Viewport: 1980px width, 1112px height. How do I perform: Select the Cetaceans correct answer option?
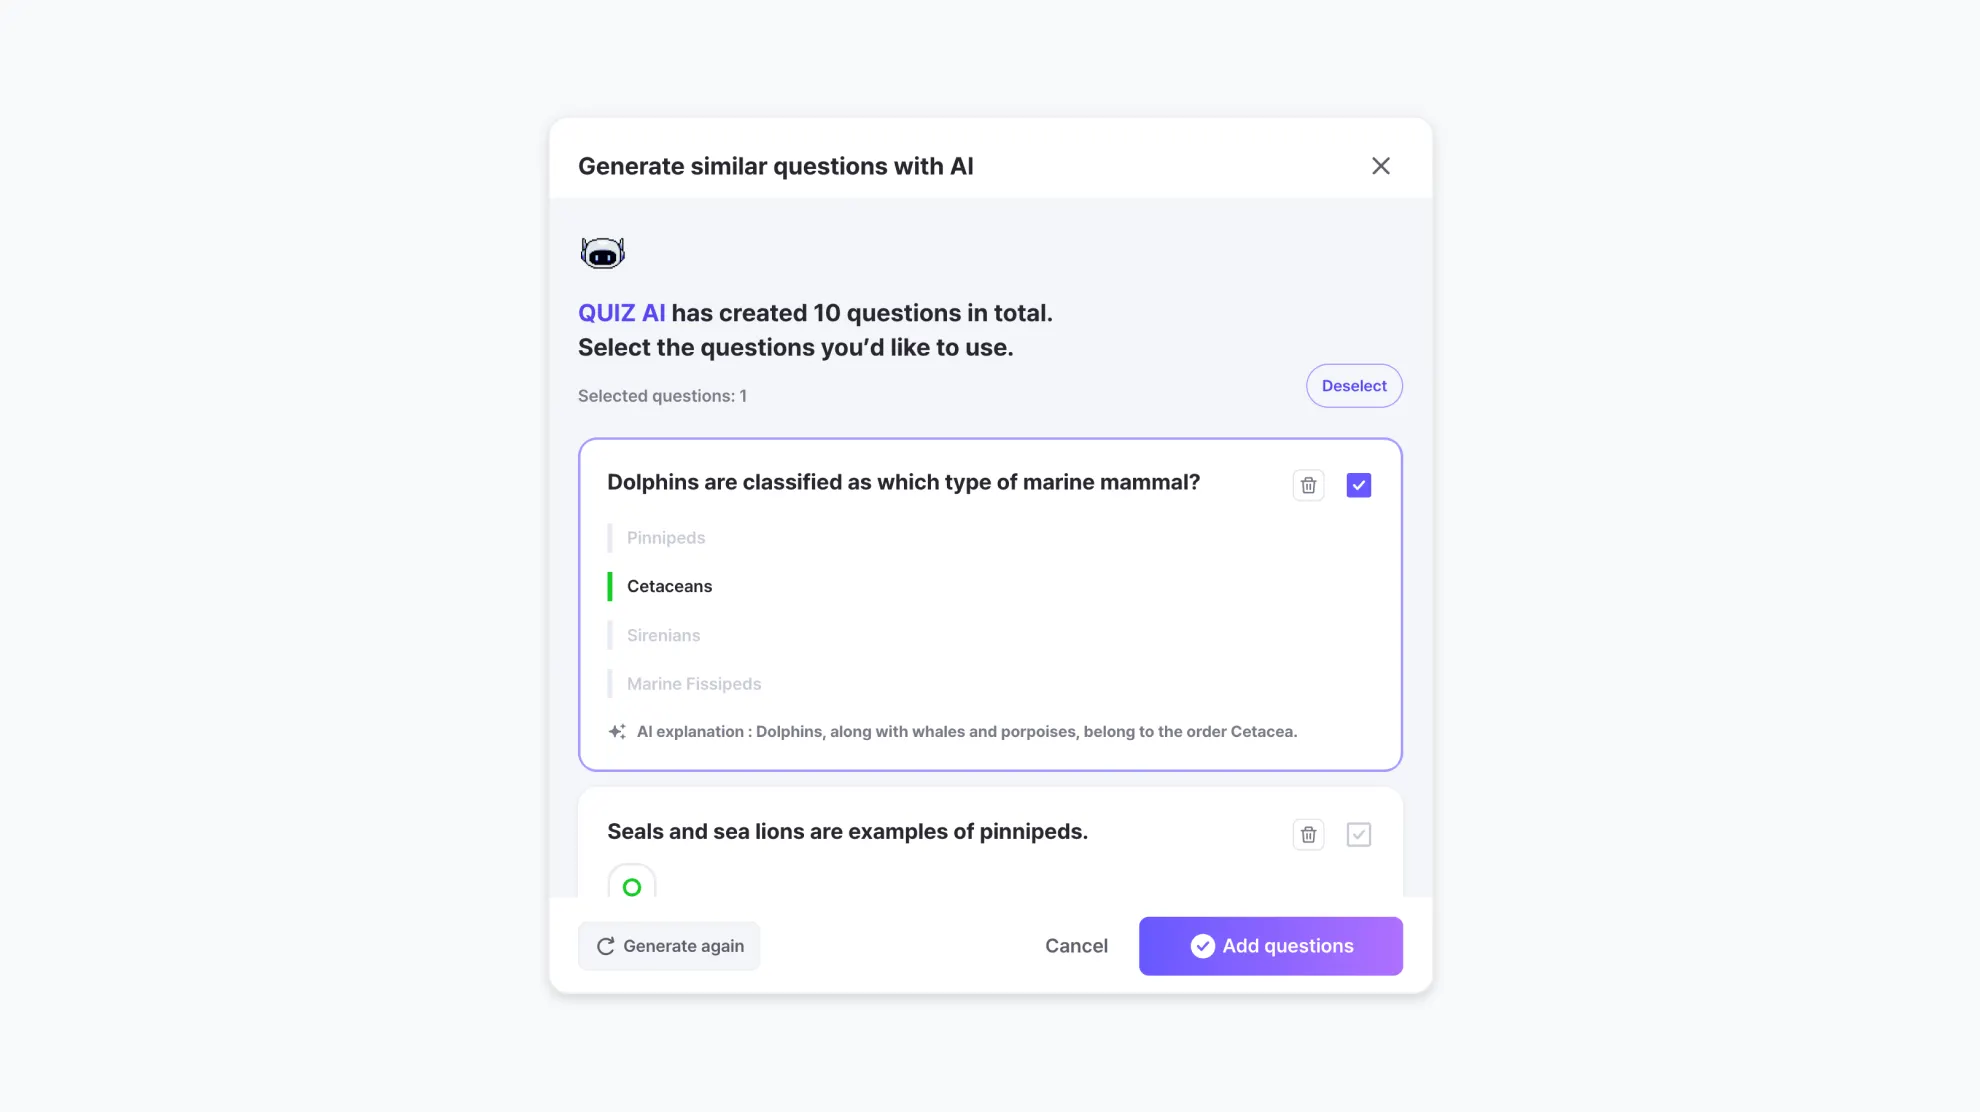point(669,587)
